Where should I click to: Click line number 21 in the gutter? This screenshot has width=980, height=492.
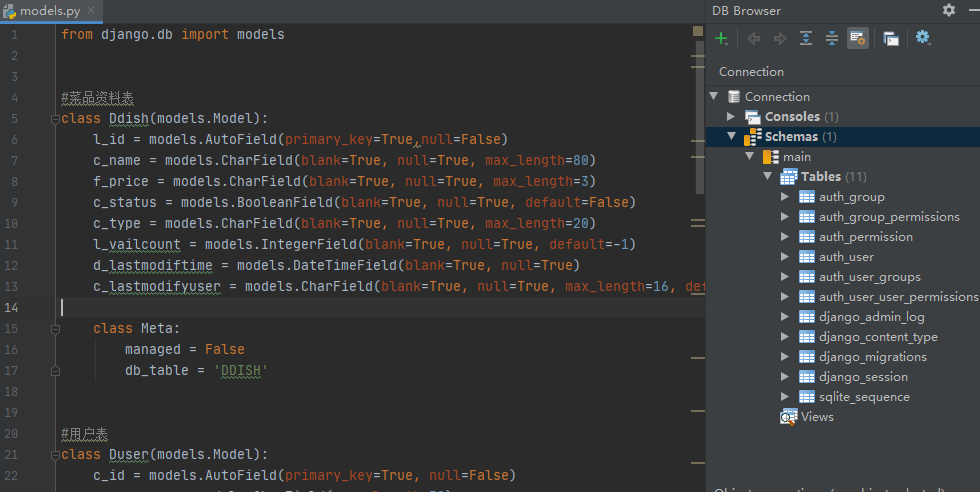pos(11,454)
